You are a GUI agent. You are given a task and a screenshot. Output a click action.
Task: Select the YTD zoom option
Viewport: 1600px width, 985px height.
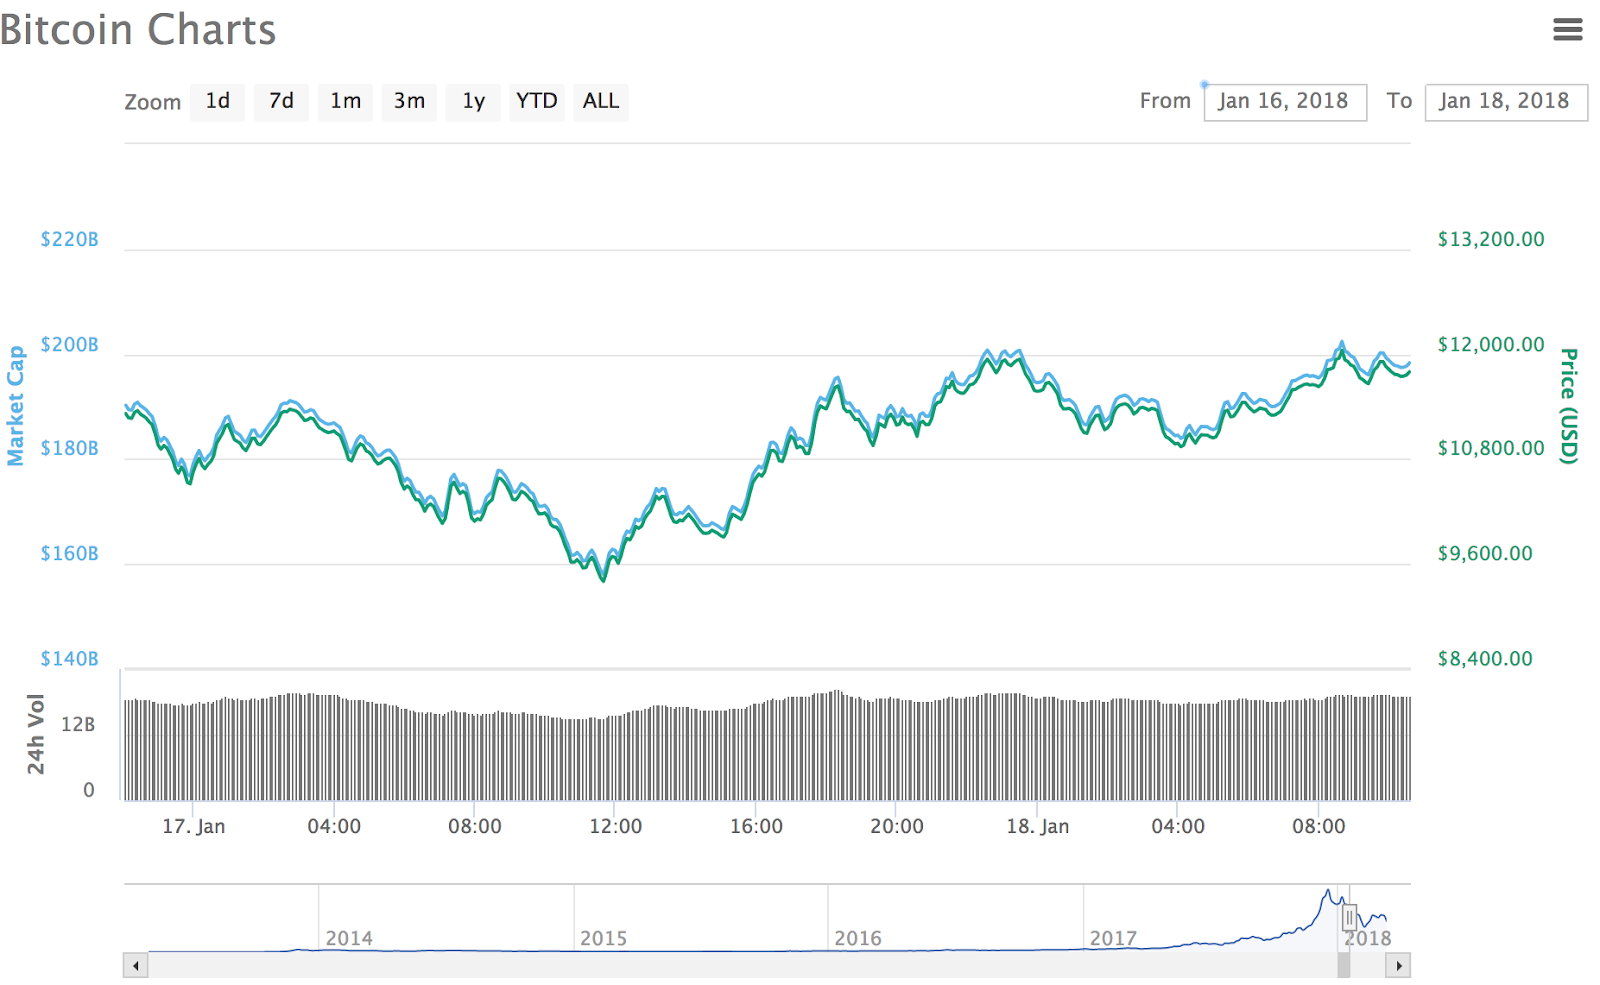pos(536,101)
